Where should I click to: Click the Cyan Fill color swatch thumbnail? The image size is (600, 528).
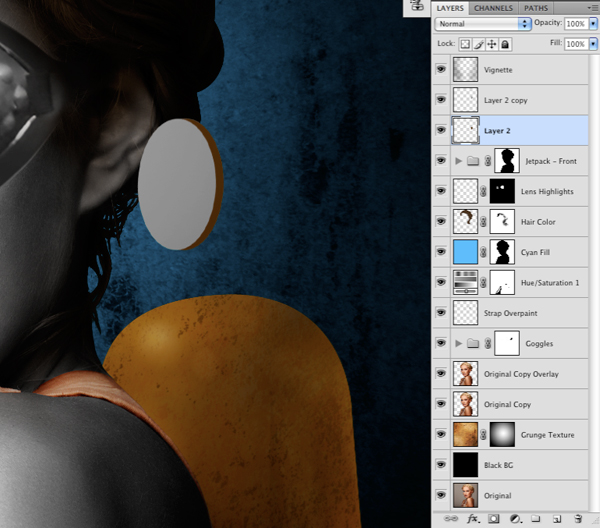(465, 252)
